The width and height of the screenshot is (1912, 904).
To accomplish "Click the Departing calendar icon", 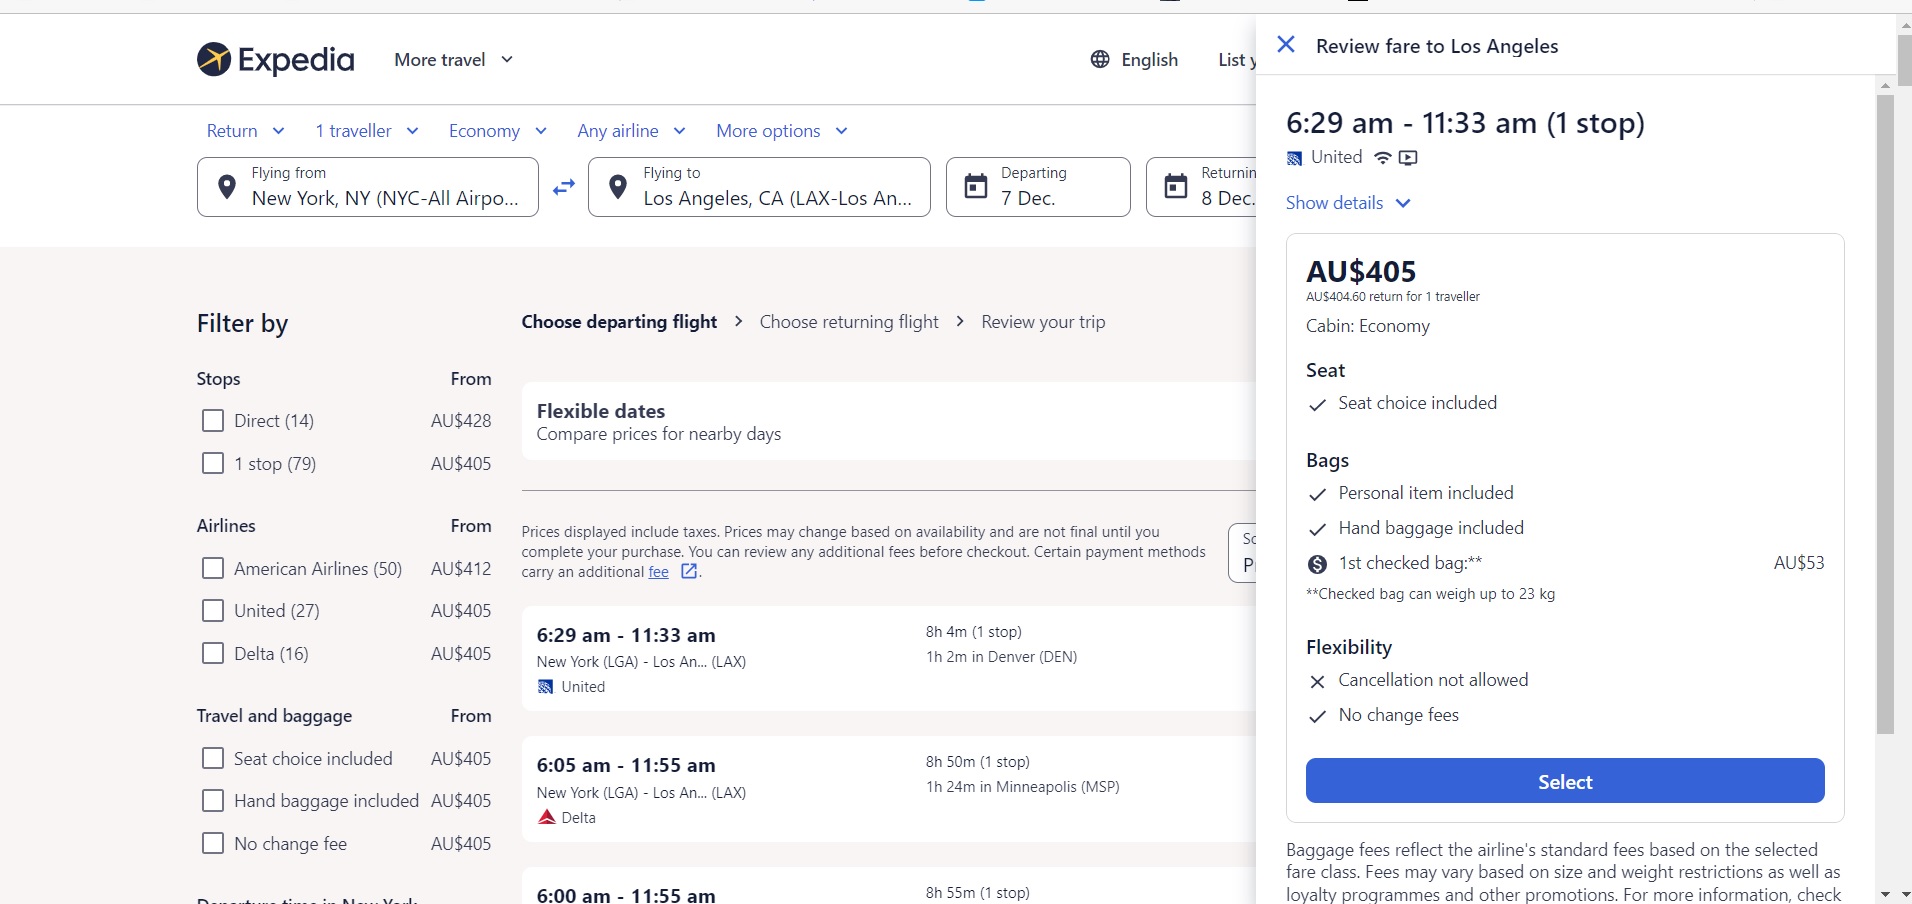I will (x=975, y=186).
